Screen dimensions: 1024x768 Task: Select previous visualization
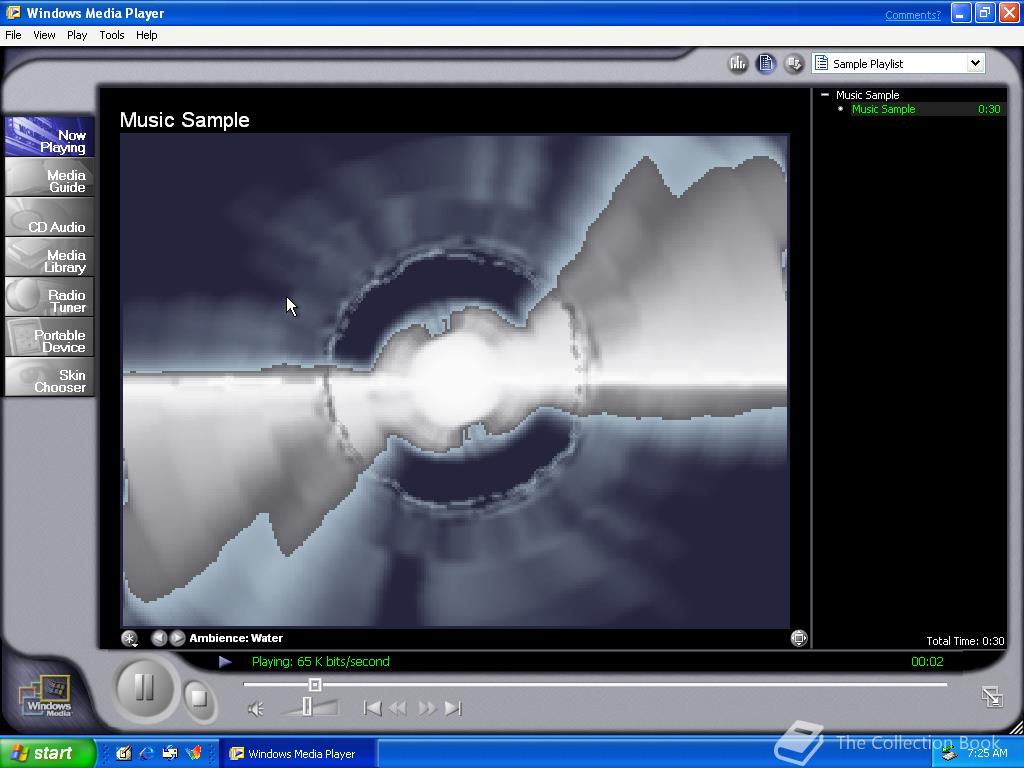click(x=159, y=638)
